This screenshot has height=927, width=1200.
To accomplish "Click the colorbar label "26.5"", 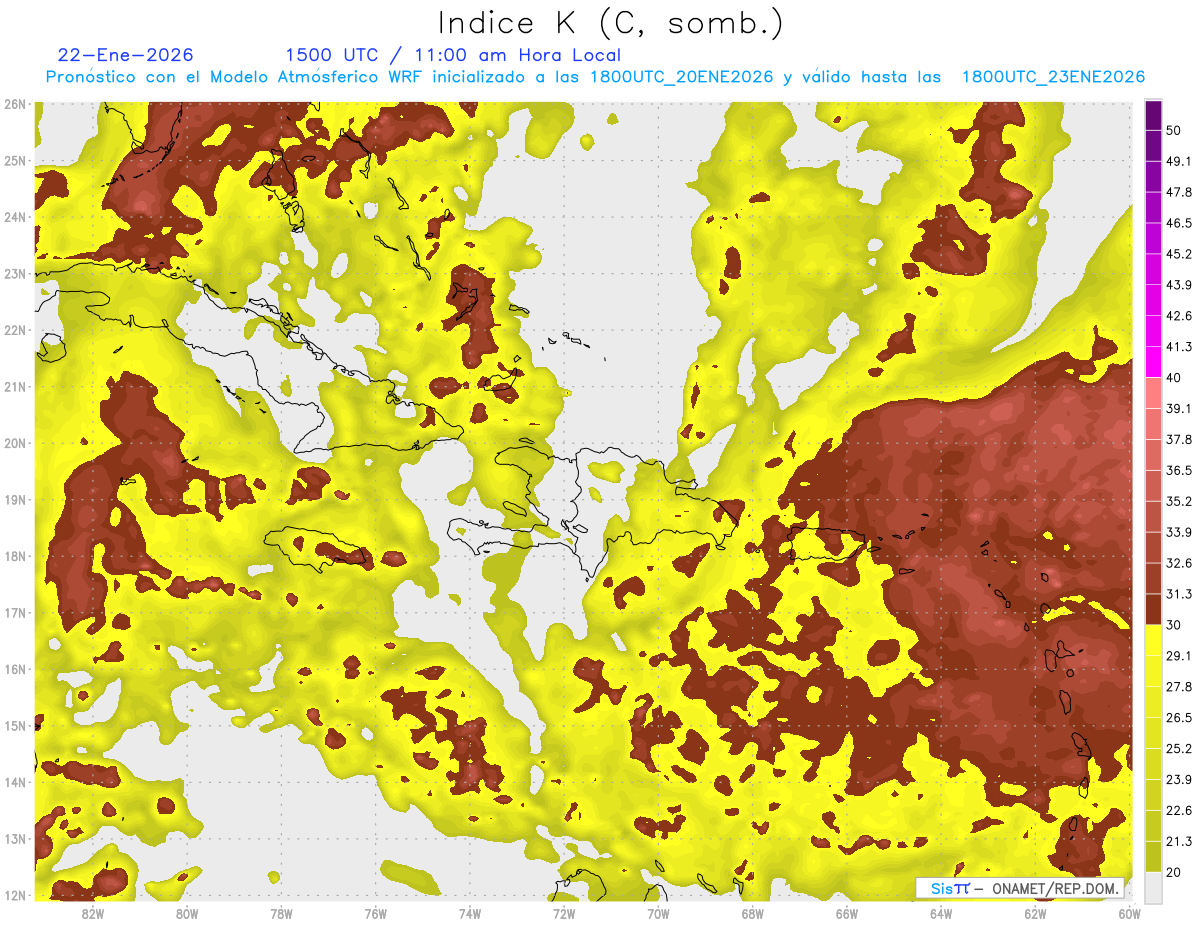I will [x=1178, y=718].
